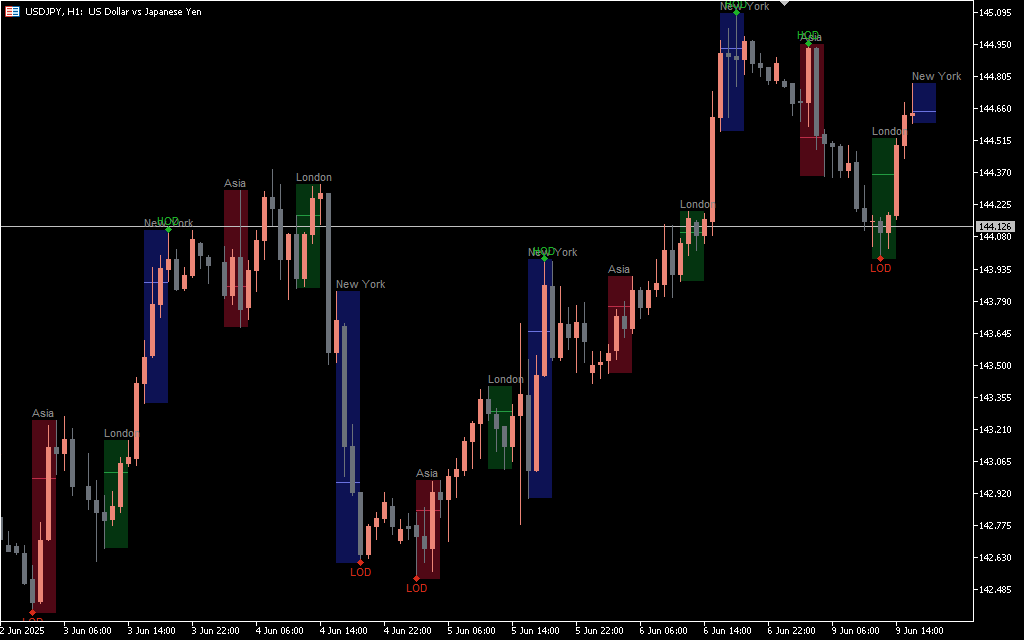
Task: Click the 144.126 current price tag
Action: pos(996,227)
